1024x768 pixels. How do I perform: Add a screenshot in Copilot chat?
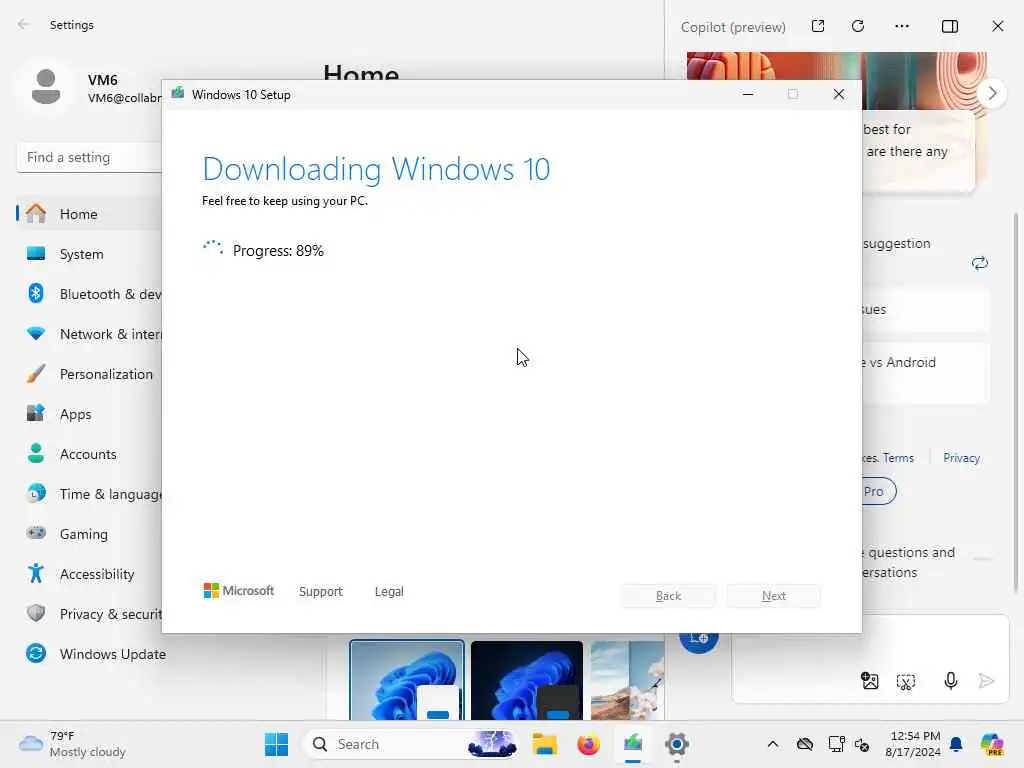[x=906, y=682]
